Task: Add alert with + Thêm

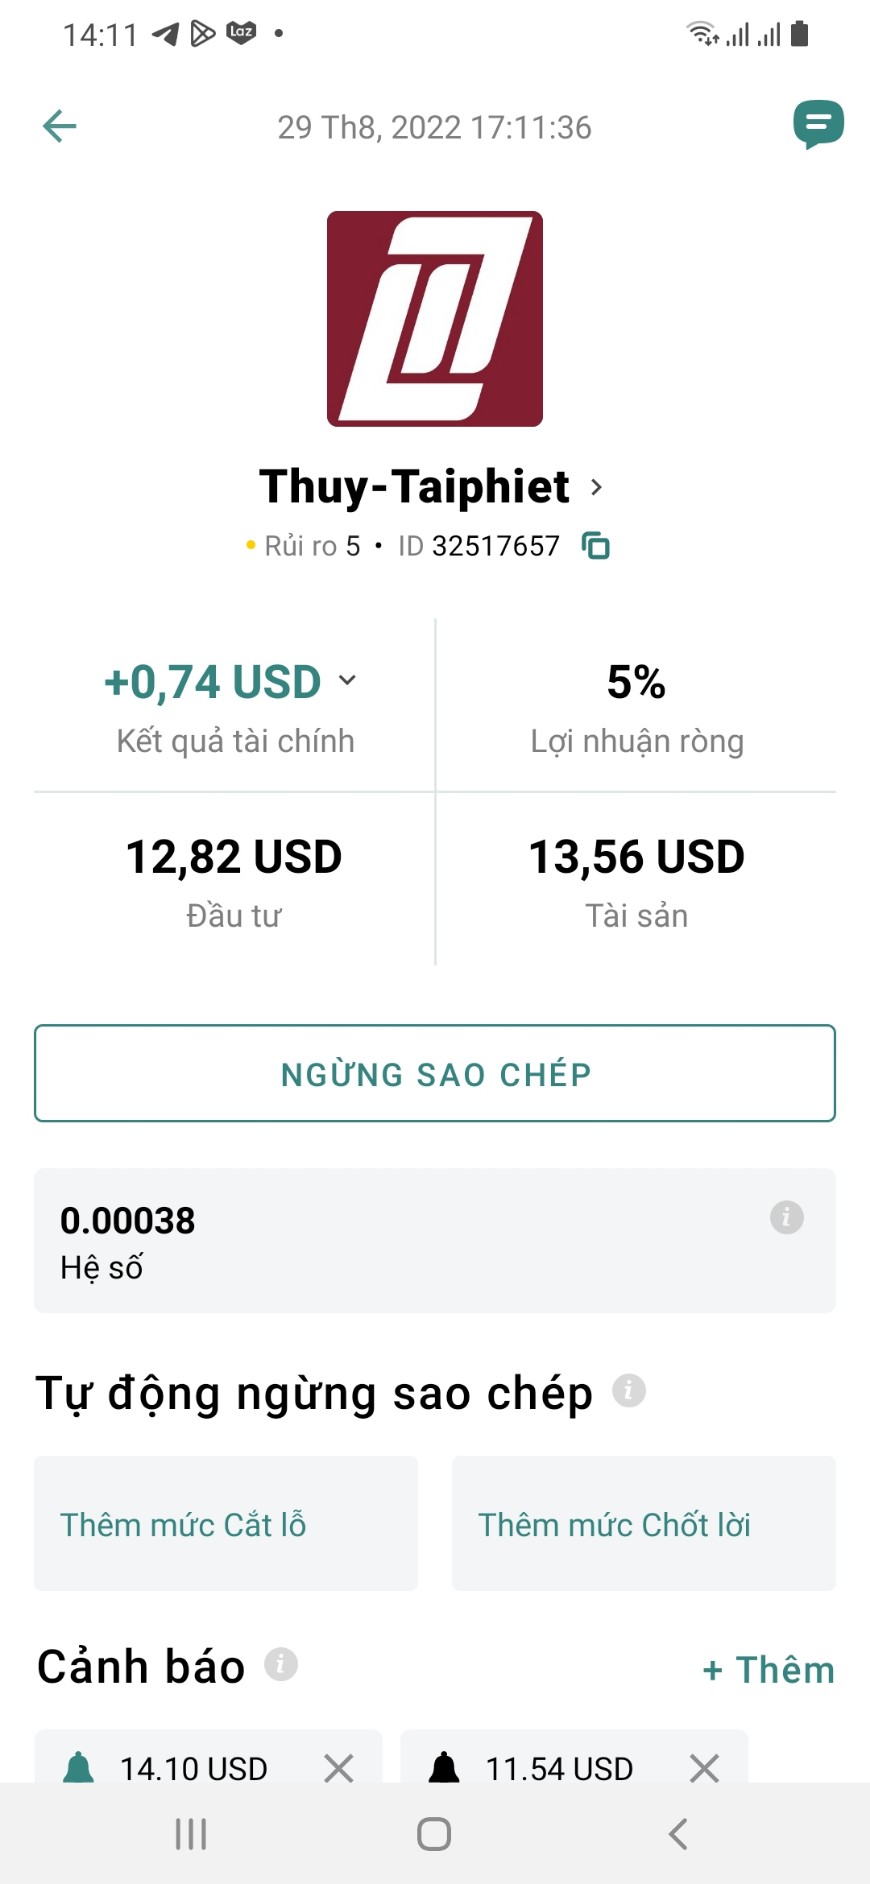Action: coord(768,1670)
